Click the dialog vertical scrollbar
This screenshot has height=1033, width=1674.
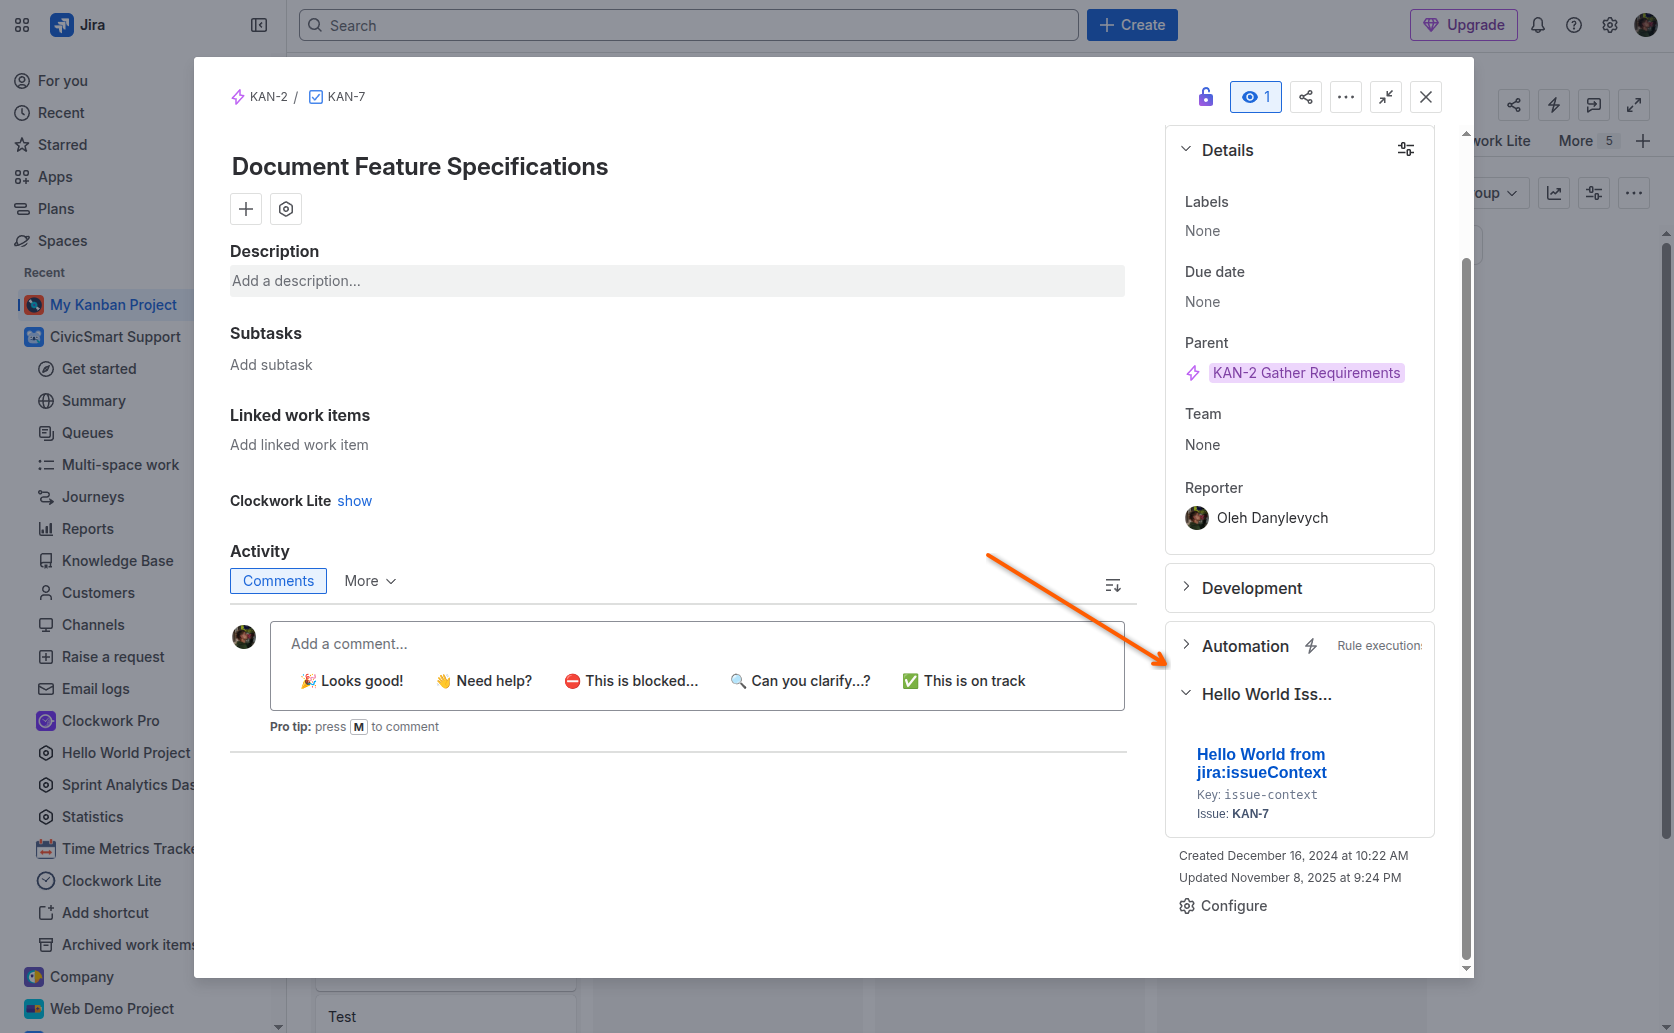(1466, 608)
